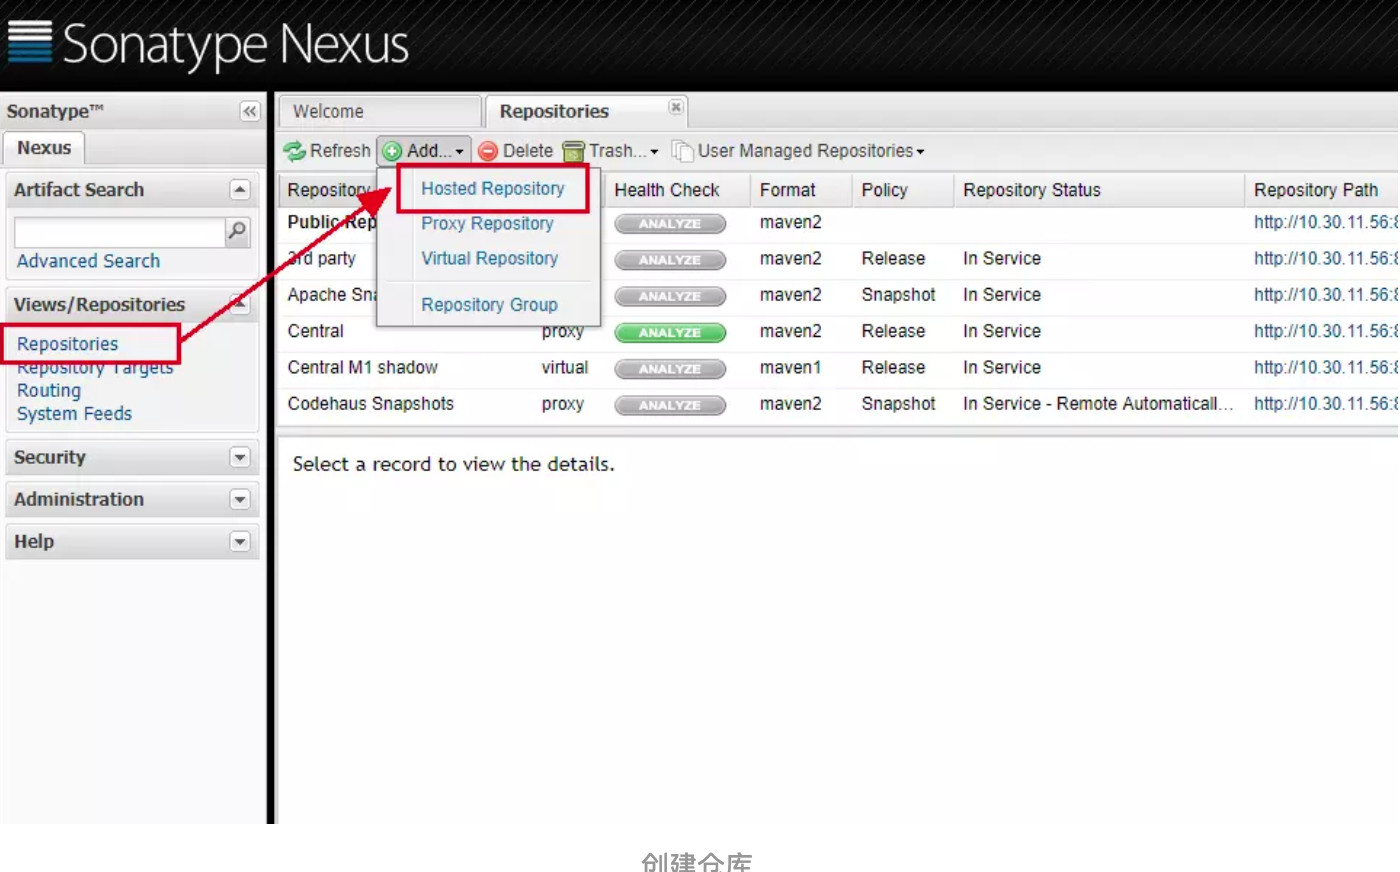The image size is (1400, 872).
Task: Click ANALYZE button in Central M1 shadow row
Action: tap(670, 368)
